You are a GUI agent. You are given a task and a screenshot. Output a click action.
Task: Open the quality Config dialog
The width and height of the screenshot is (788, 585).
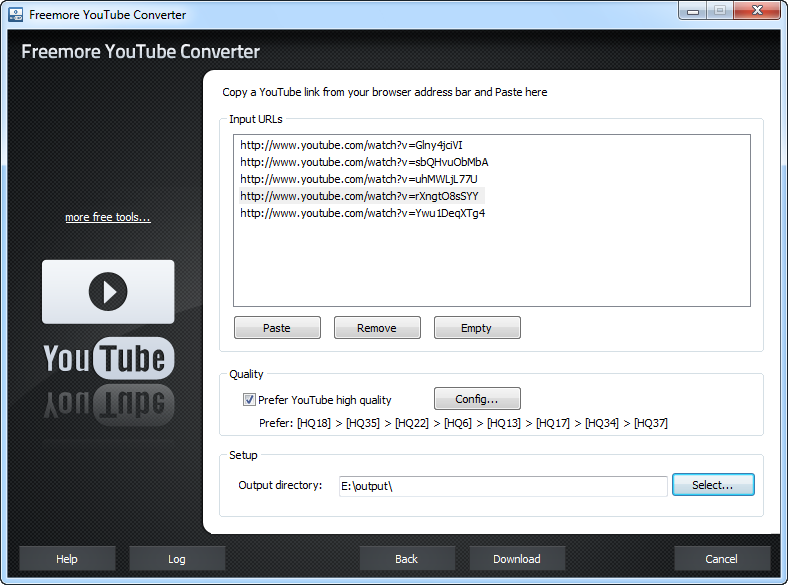tap(477, 399)
